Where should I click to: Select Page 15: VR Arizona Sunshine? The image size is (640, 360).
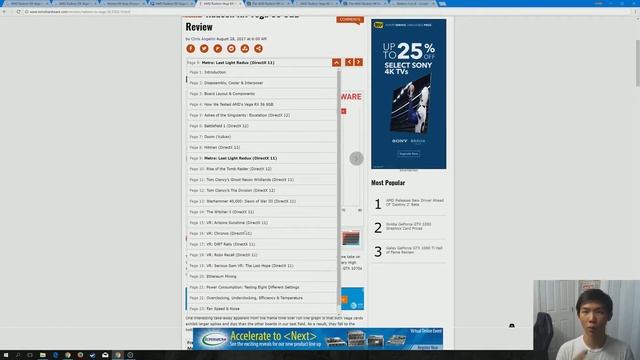[x=262, y=222]
